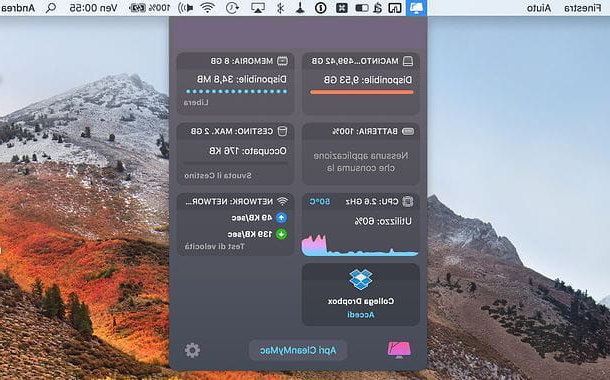Click the MACINTO...499,42 GB header
Screen dimensions: 610x380
coord(355,61)
